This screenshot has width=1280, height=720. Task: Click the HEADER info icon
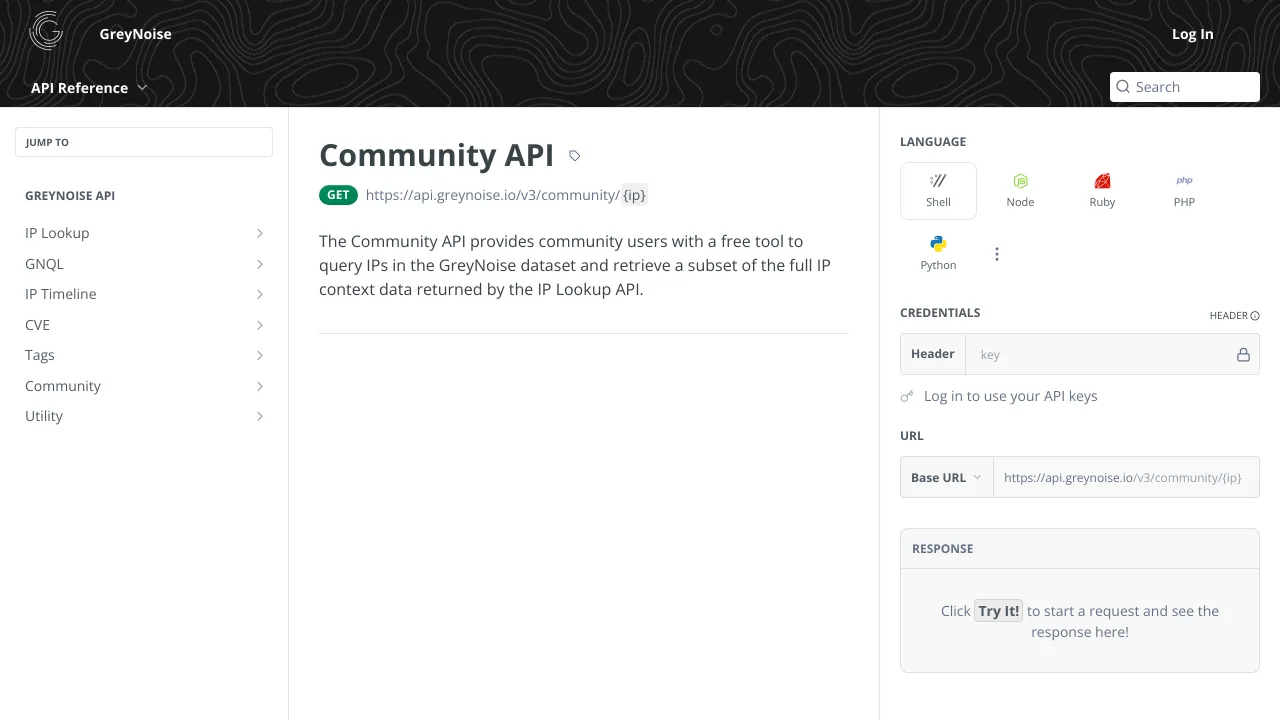click(1255, 316)
